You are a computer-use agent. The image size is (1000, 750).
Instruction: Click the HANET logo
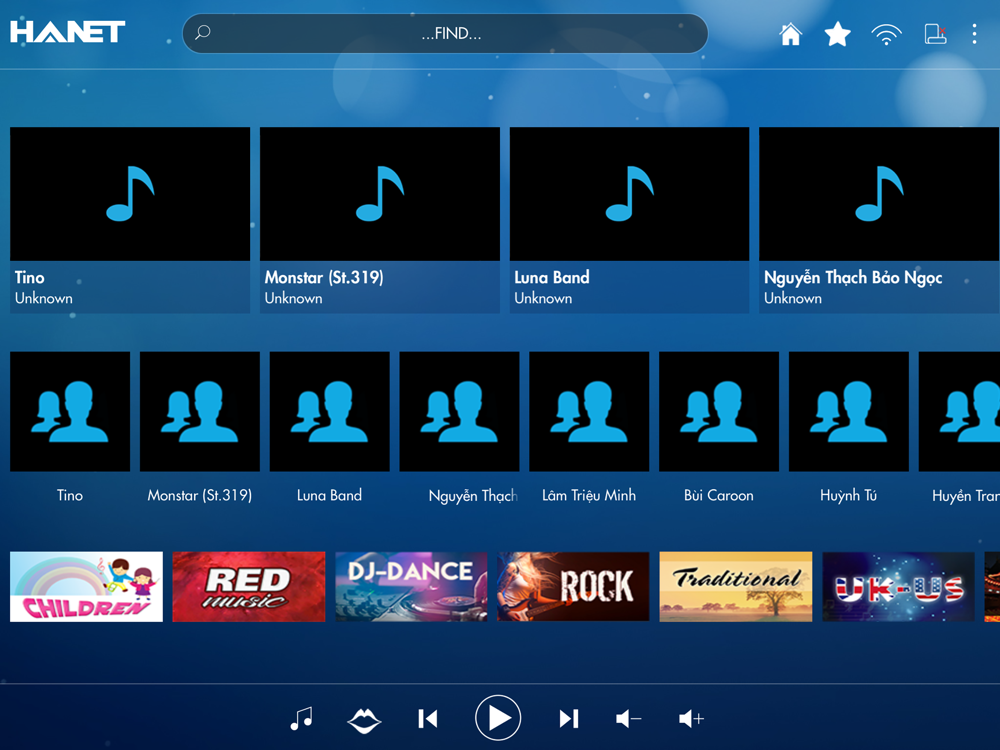(x=68, y=32)
